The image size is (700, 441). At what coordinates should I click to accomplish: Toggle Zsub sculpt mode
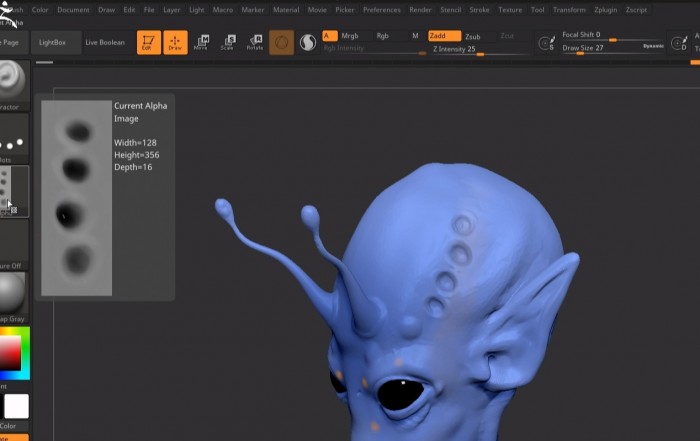tap(473, 36)
